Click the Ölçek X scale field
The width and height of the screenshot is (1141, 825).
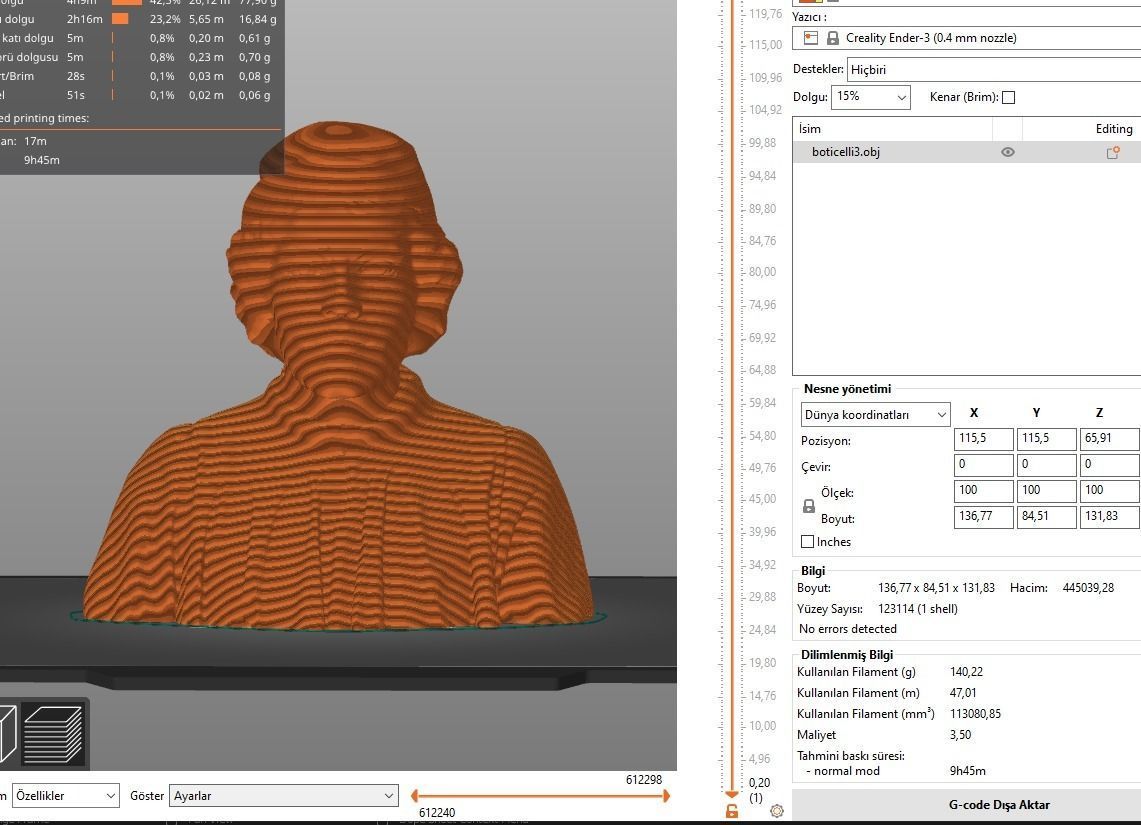pos(984,491)
